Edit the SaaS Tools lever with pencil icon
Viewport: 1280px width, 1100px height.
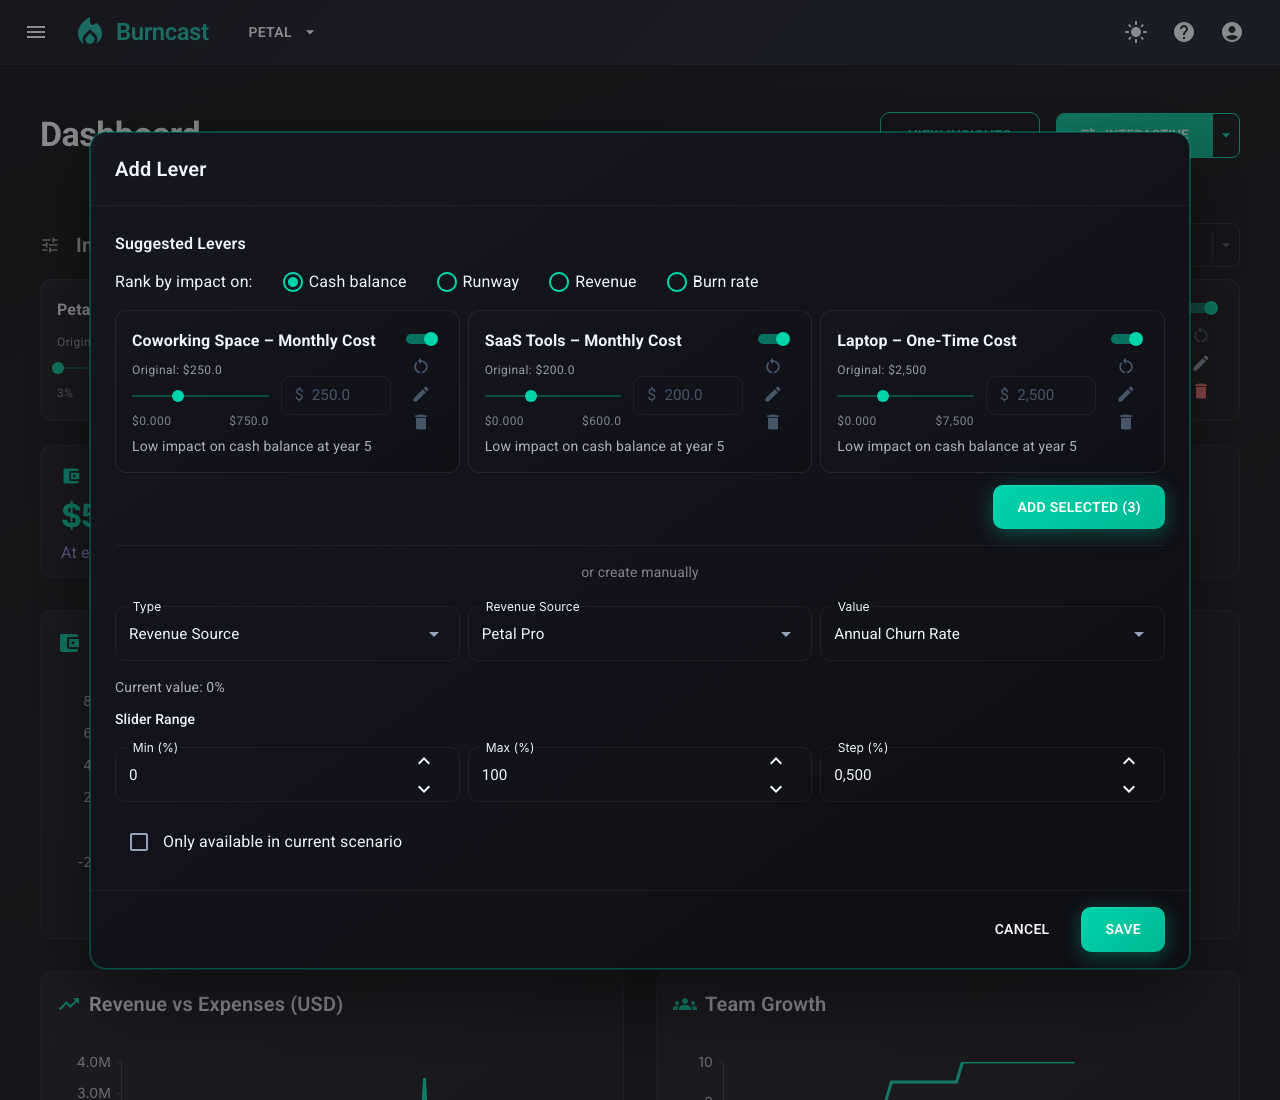773,395
